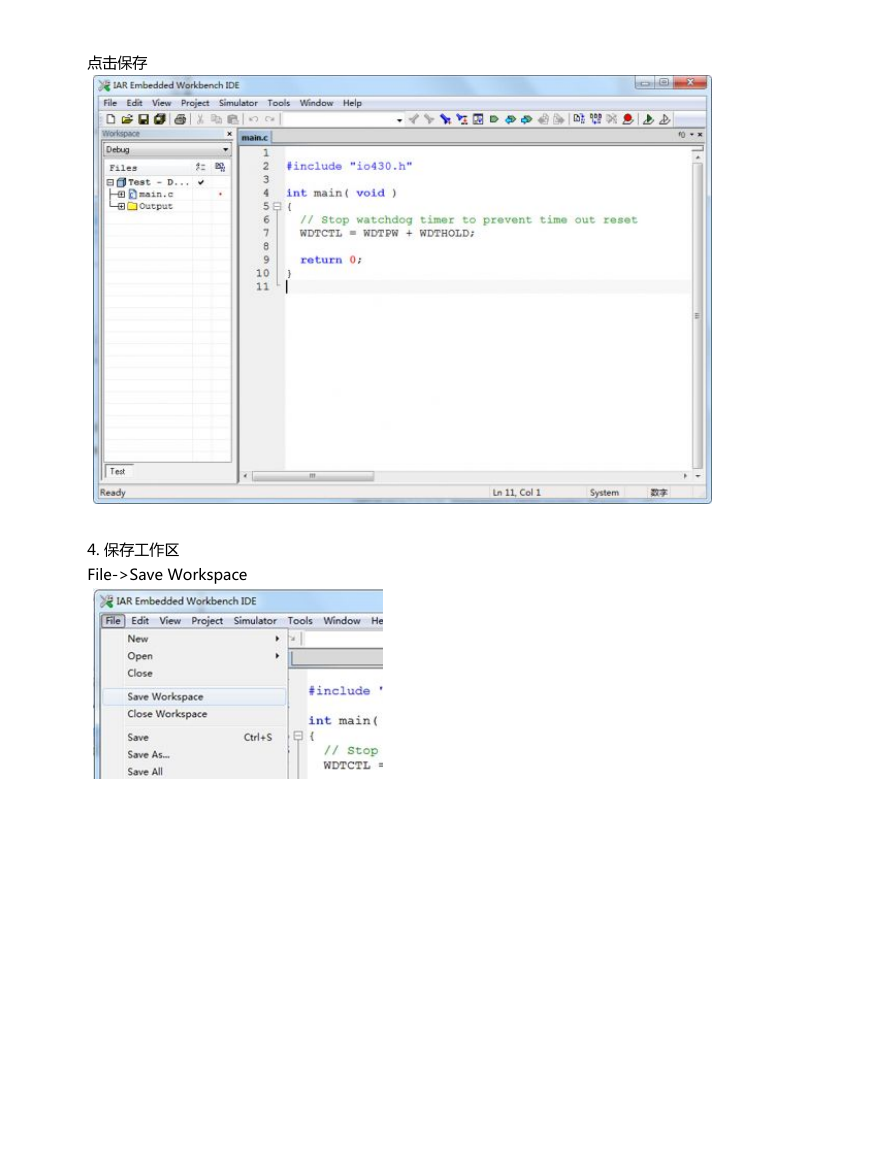This screenshot has width=893, height=1155.
Task: Click the Find binoculars toolbar icon
Action: [x=446, y=119]
